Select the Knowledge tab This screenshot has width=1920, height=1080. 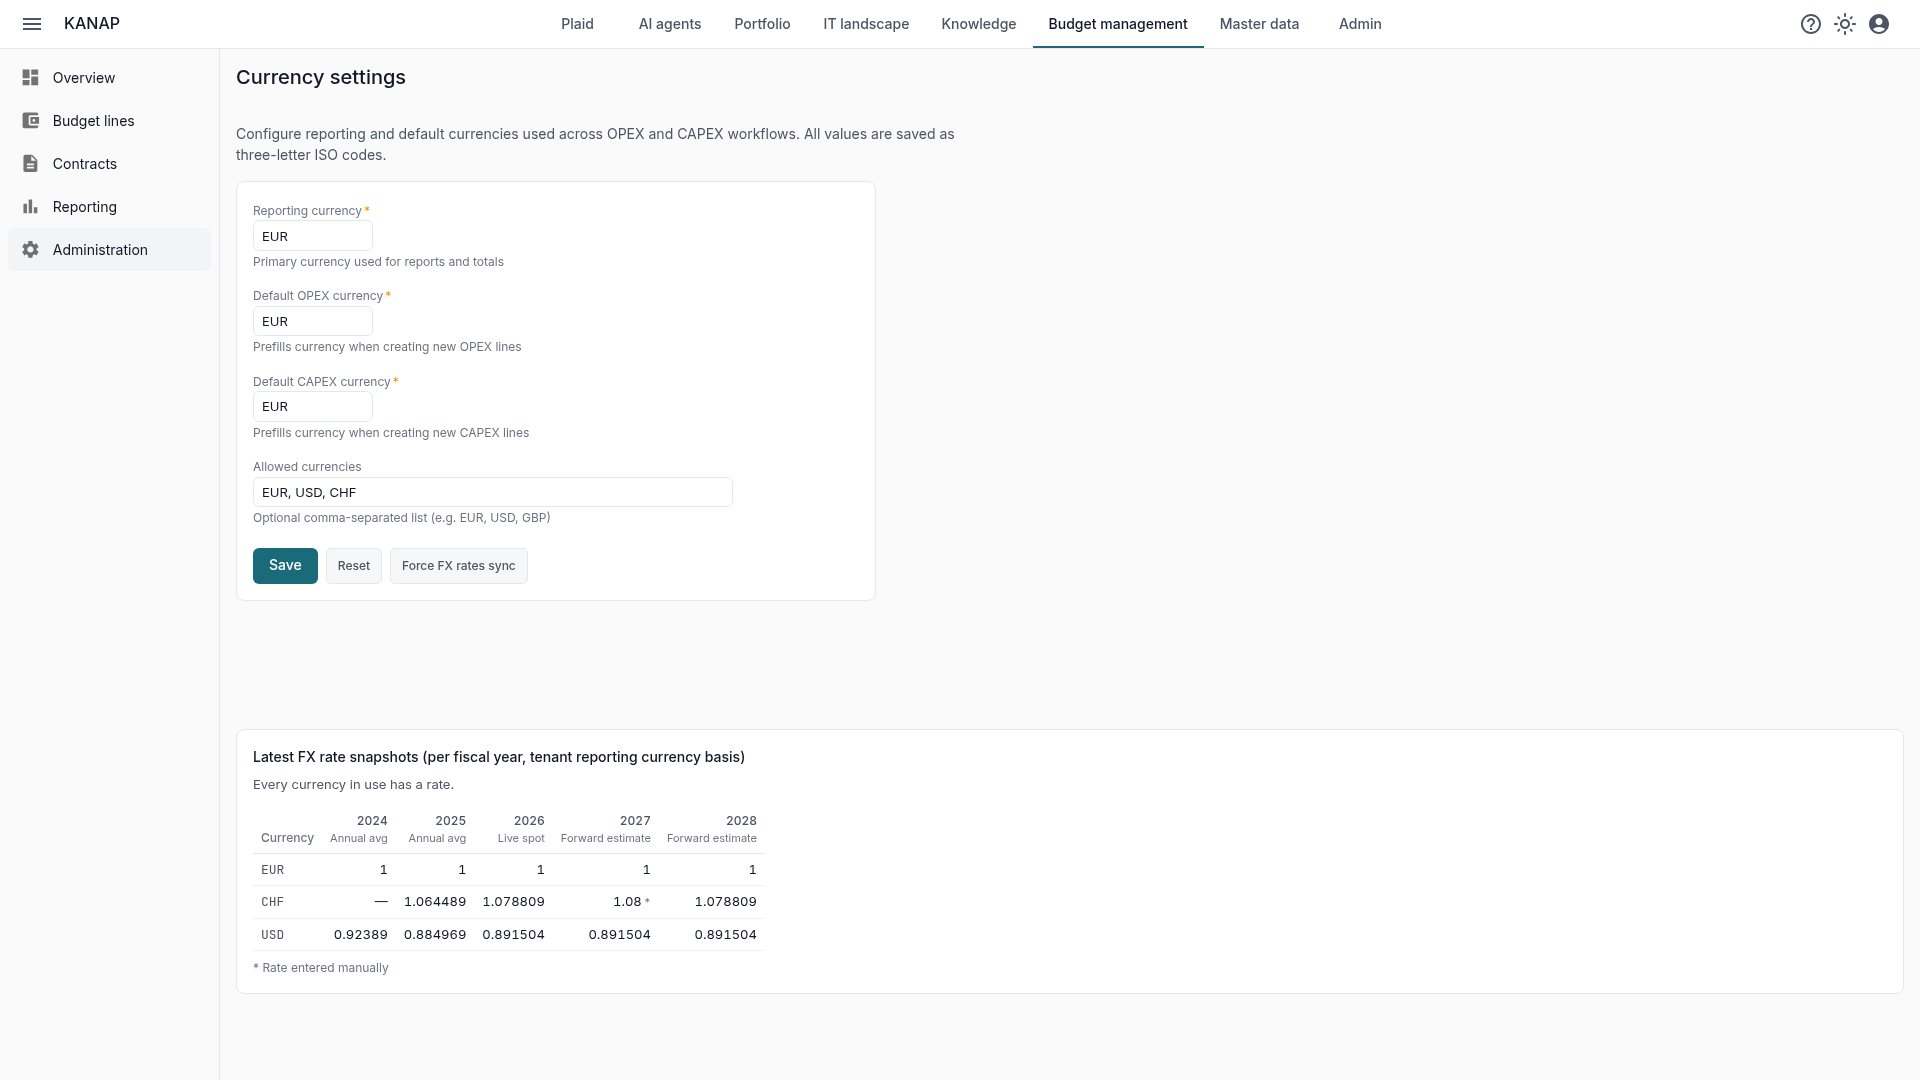tap(978, 24)
